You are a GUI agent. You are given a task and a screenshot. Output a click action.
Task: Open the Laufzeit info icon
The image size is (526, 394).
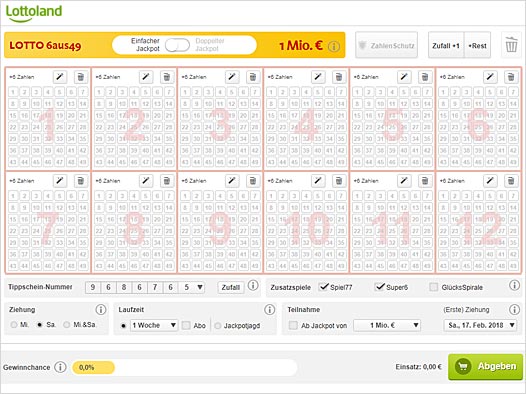coord(269,309)
